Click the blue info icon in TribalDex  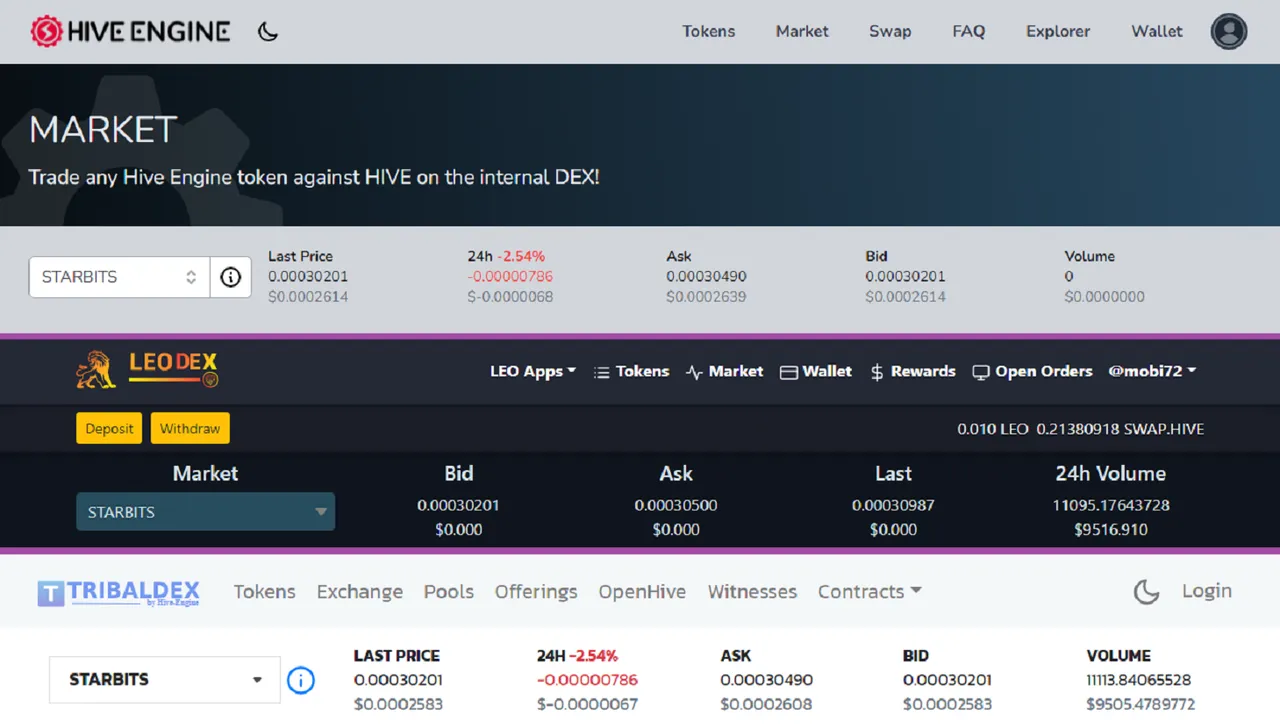tap(301, 681)
